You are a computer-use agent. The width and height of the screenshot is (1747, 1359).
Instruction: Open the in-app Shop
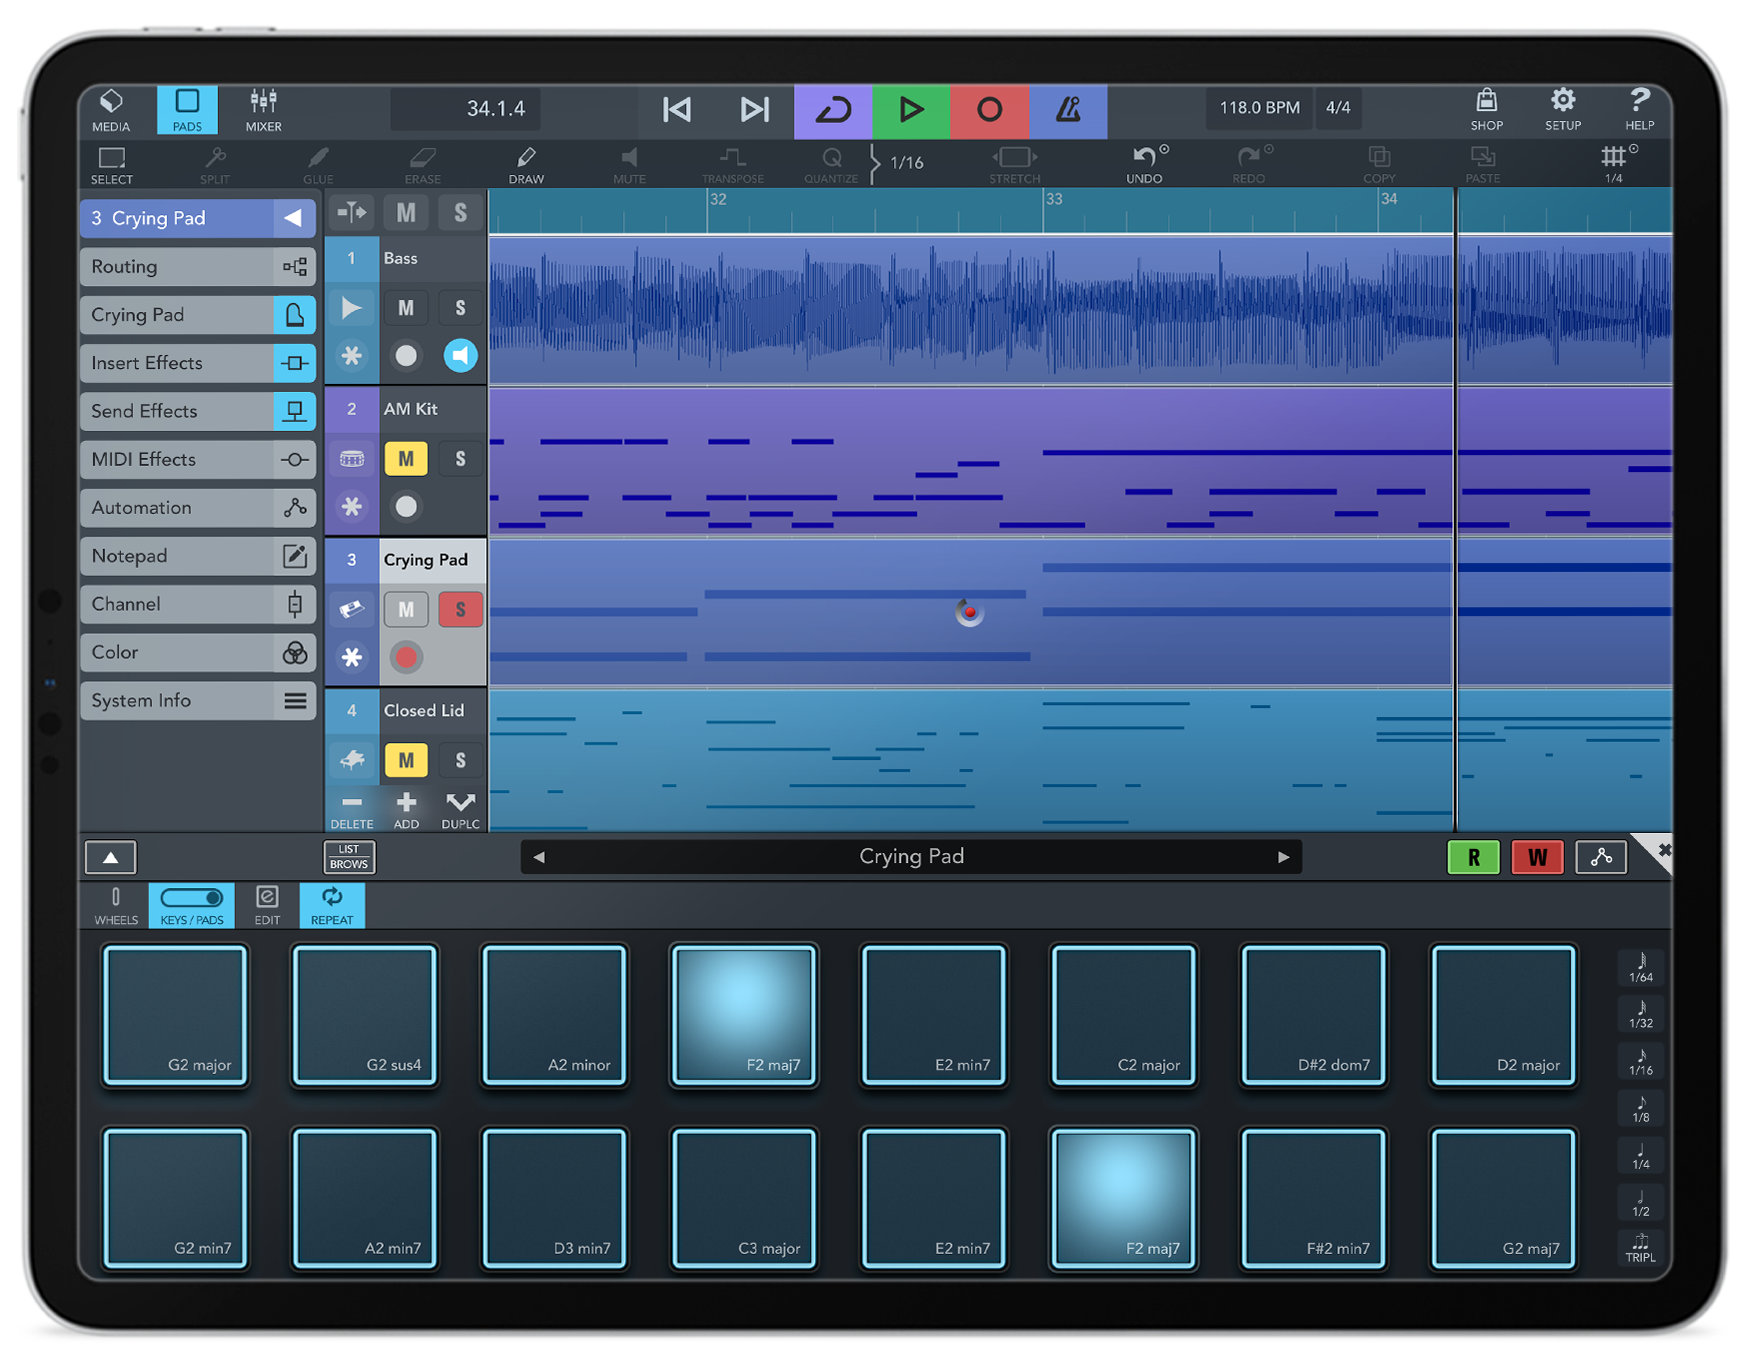click(x=1487, y=109)
